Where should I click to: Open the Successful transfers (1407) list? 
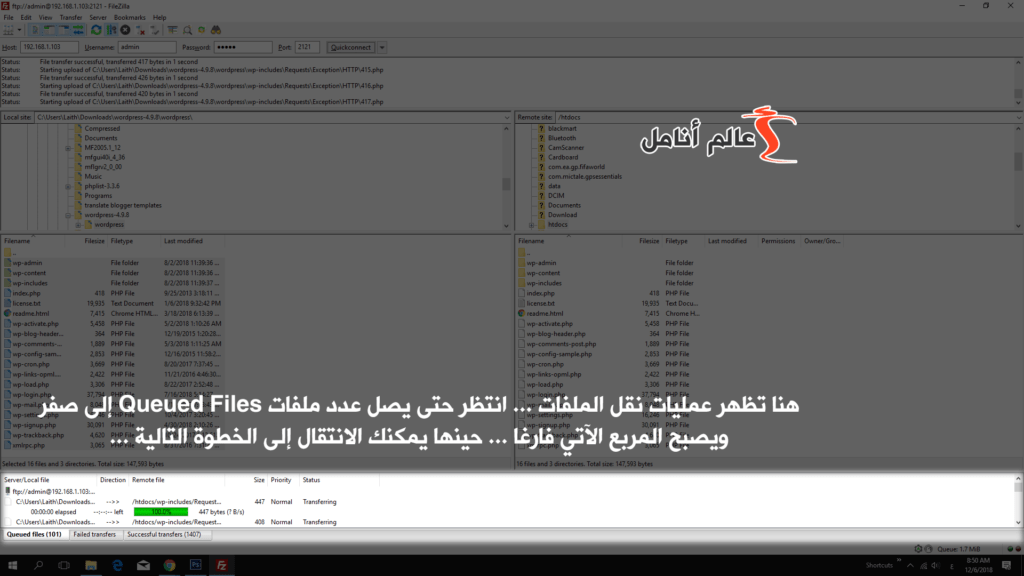point(163,534)
